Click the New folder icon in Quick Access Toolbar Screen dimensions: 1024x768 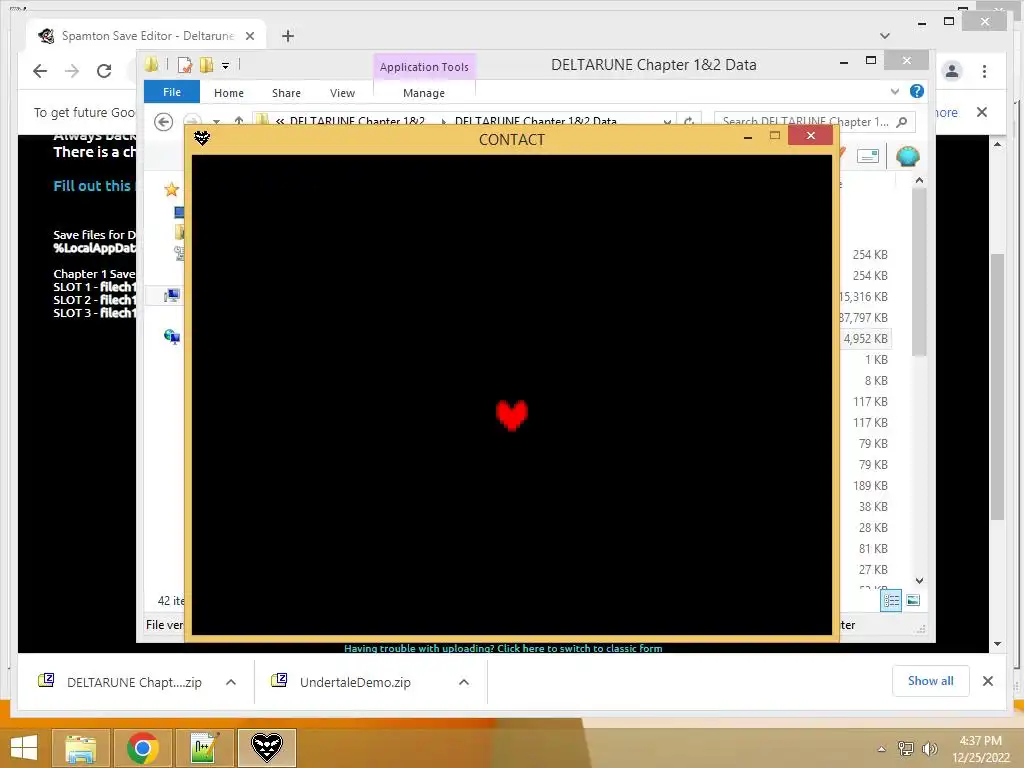(x=206, y=65)
